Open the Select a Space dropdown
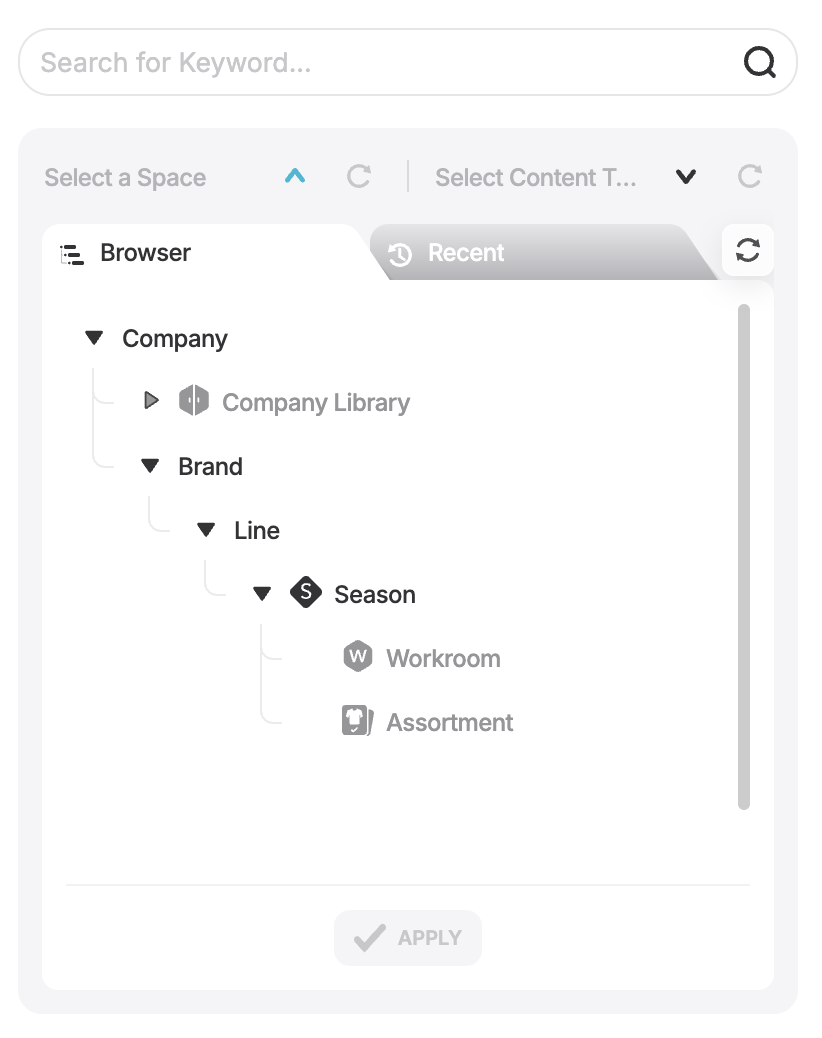The height and width of the screenshot is (1038, 822). coord(295,176)
